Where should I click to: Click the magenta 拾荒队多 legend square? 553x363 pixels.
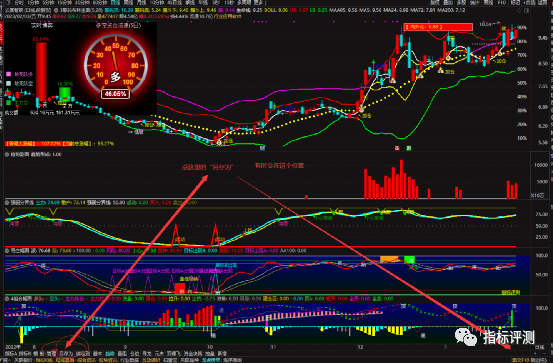coord(8,74)
